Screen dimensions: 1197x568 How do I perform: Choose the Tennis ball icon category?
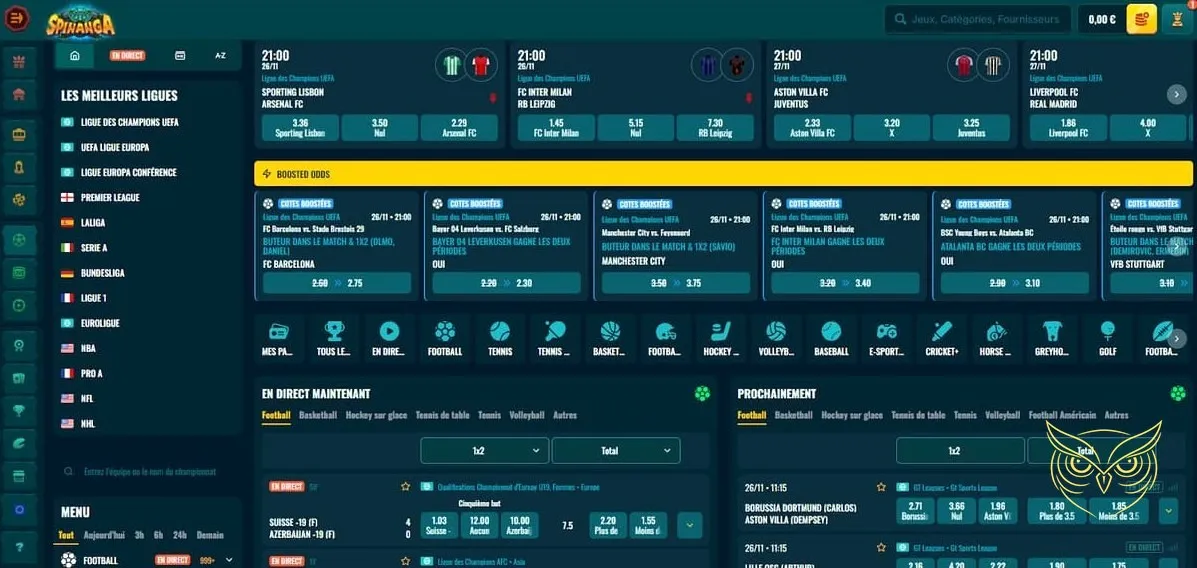(x=500, y=339)
